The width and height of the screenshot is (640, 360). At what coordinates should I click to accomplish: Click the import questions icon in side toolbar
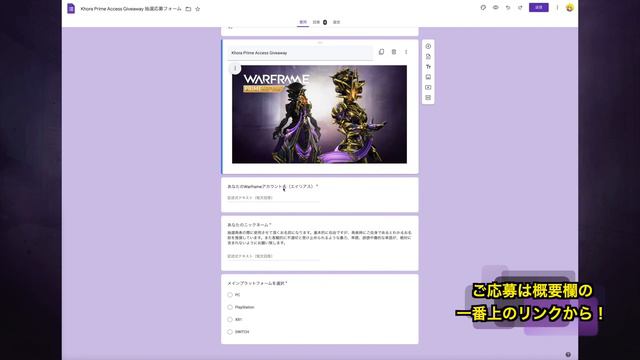click(428, 56)
